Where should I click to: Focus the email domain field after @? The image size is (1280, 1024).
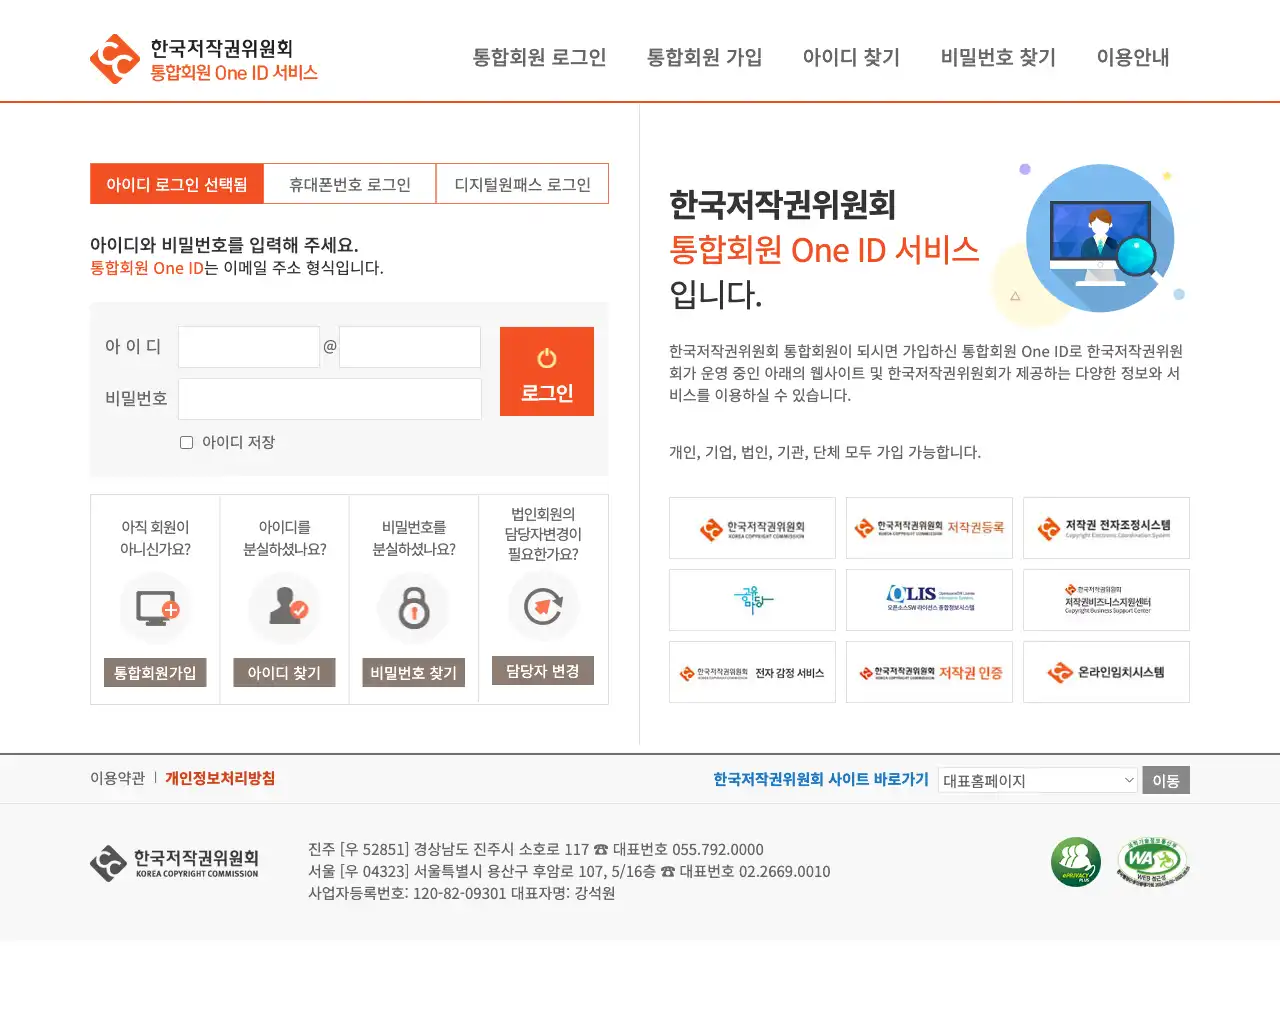coord(410,347)
